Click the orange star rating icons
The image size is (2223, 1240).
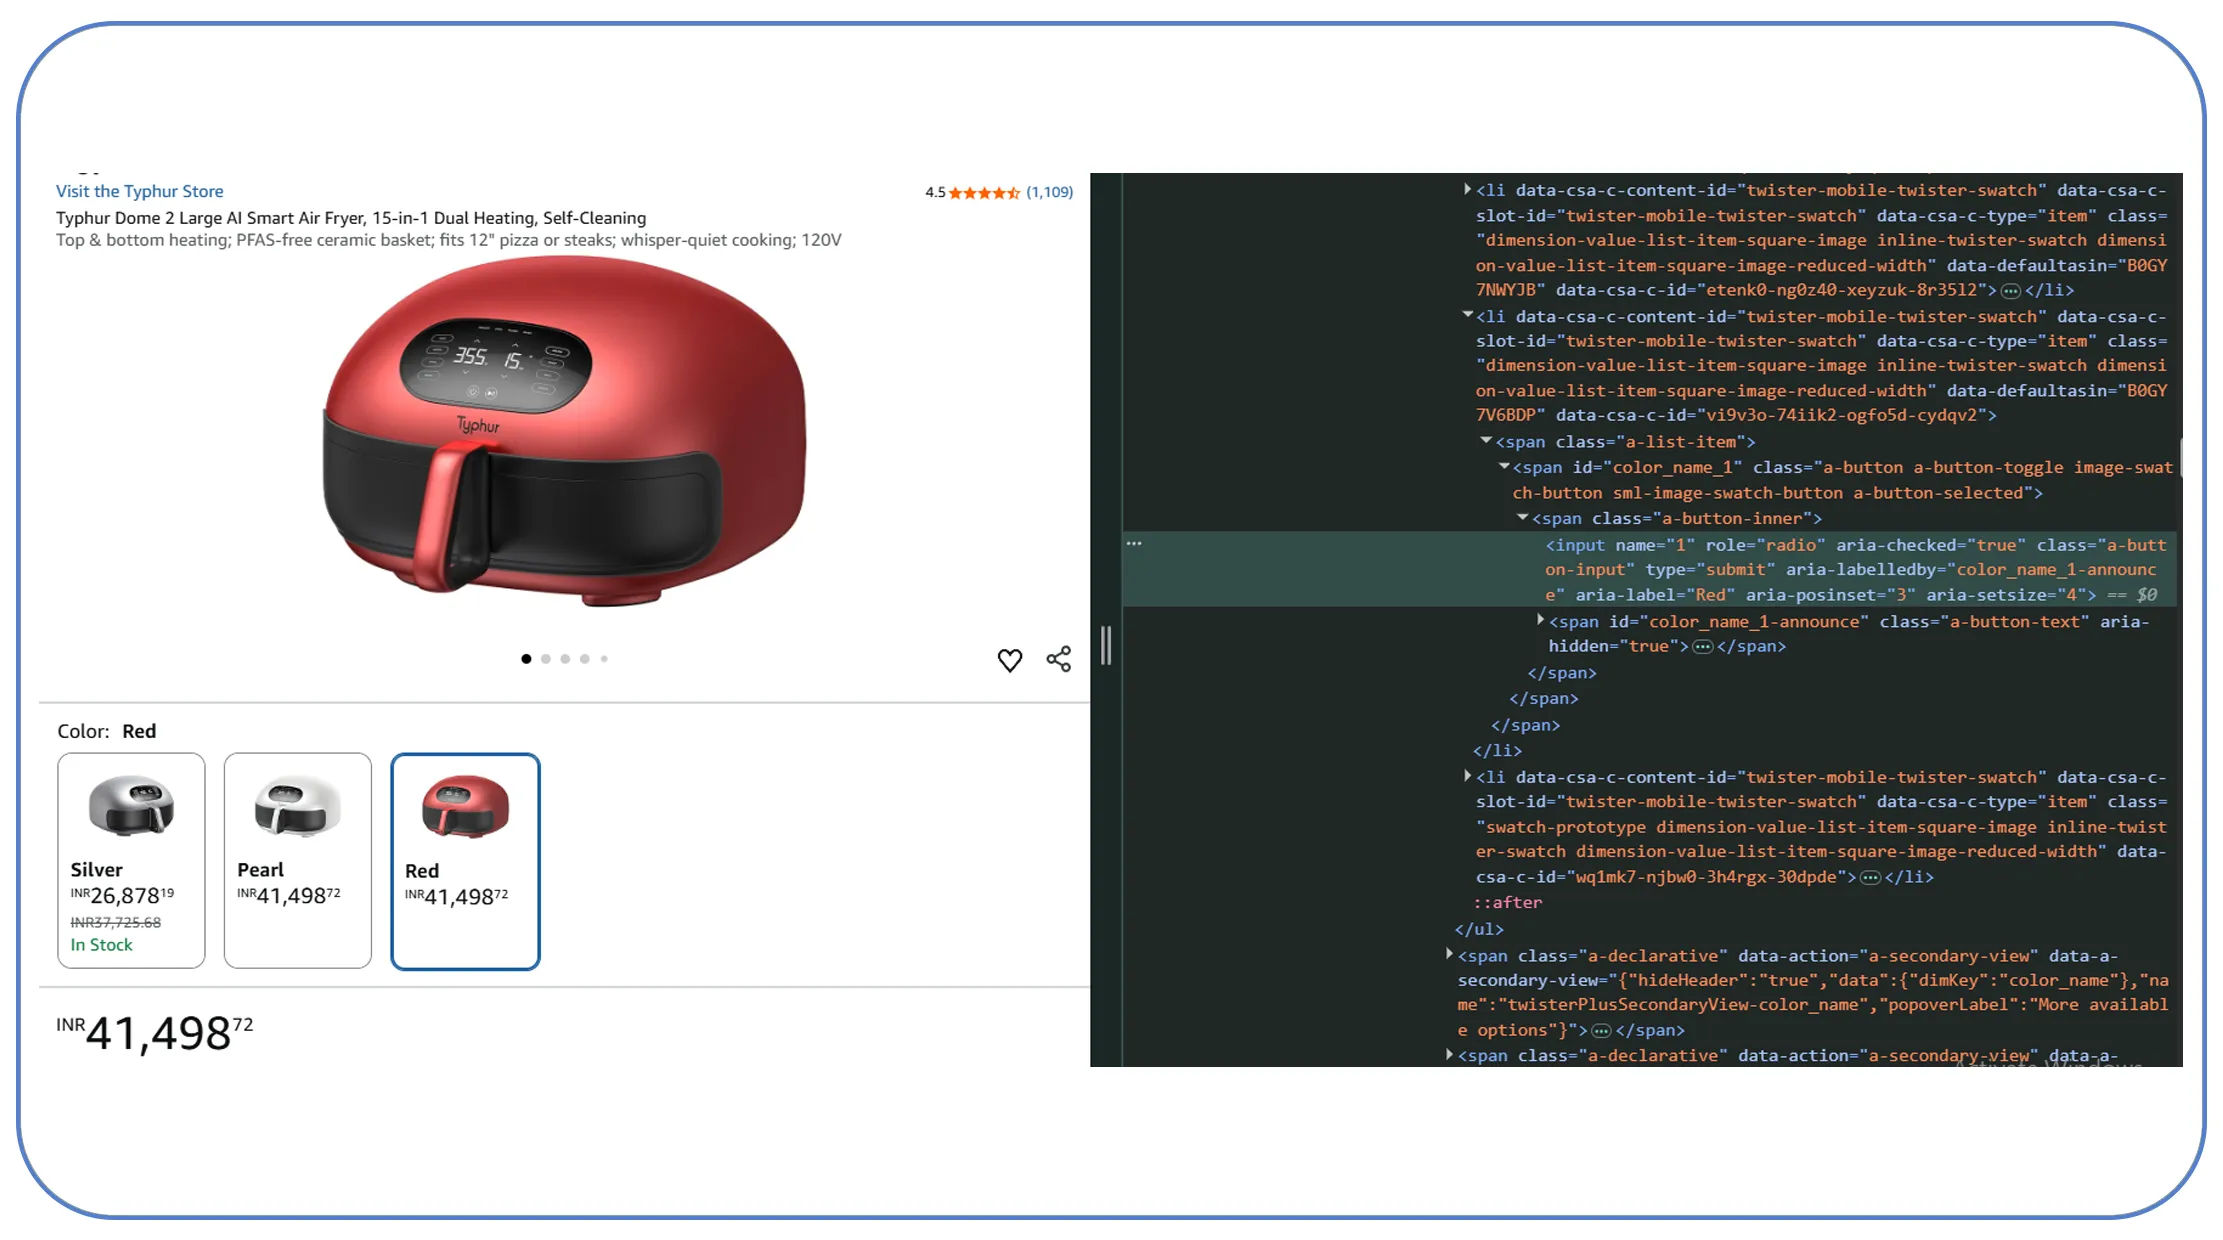pyautogui.click(x=984, y=192)
